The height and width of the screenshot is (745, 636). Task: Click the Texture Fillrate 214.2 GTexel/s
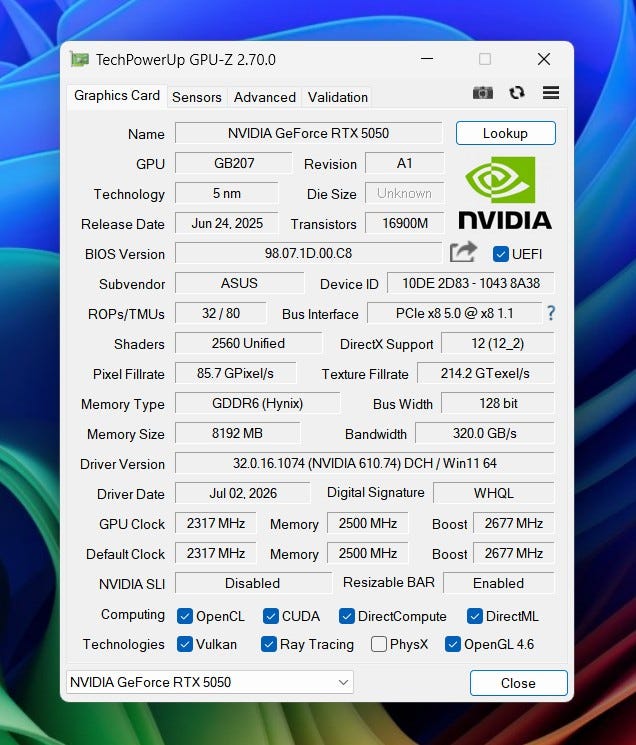click(x=485, y=373)
